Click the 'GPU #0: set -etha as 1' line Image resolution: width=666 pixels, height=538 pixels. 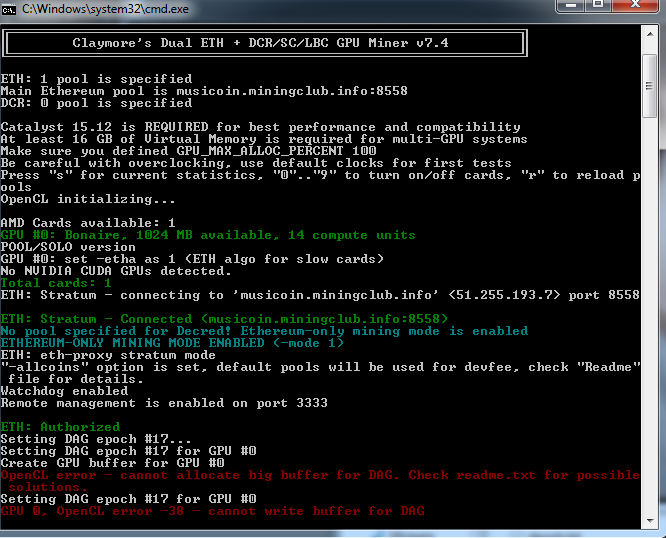(x=192, y=259)
